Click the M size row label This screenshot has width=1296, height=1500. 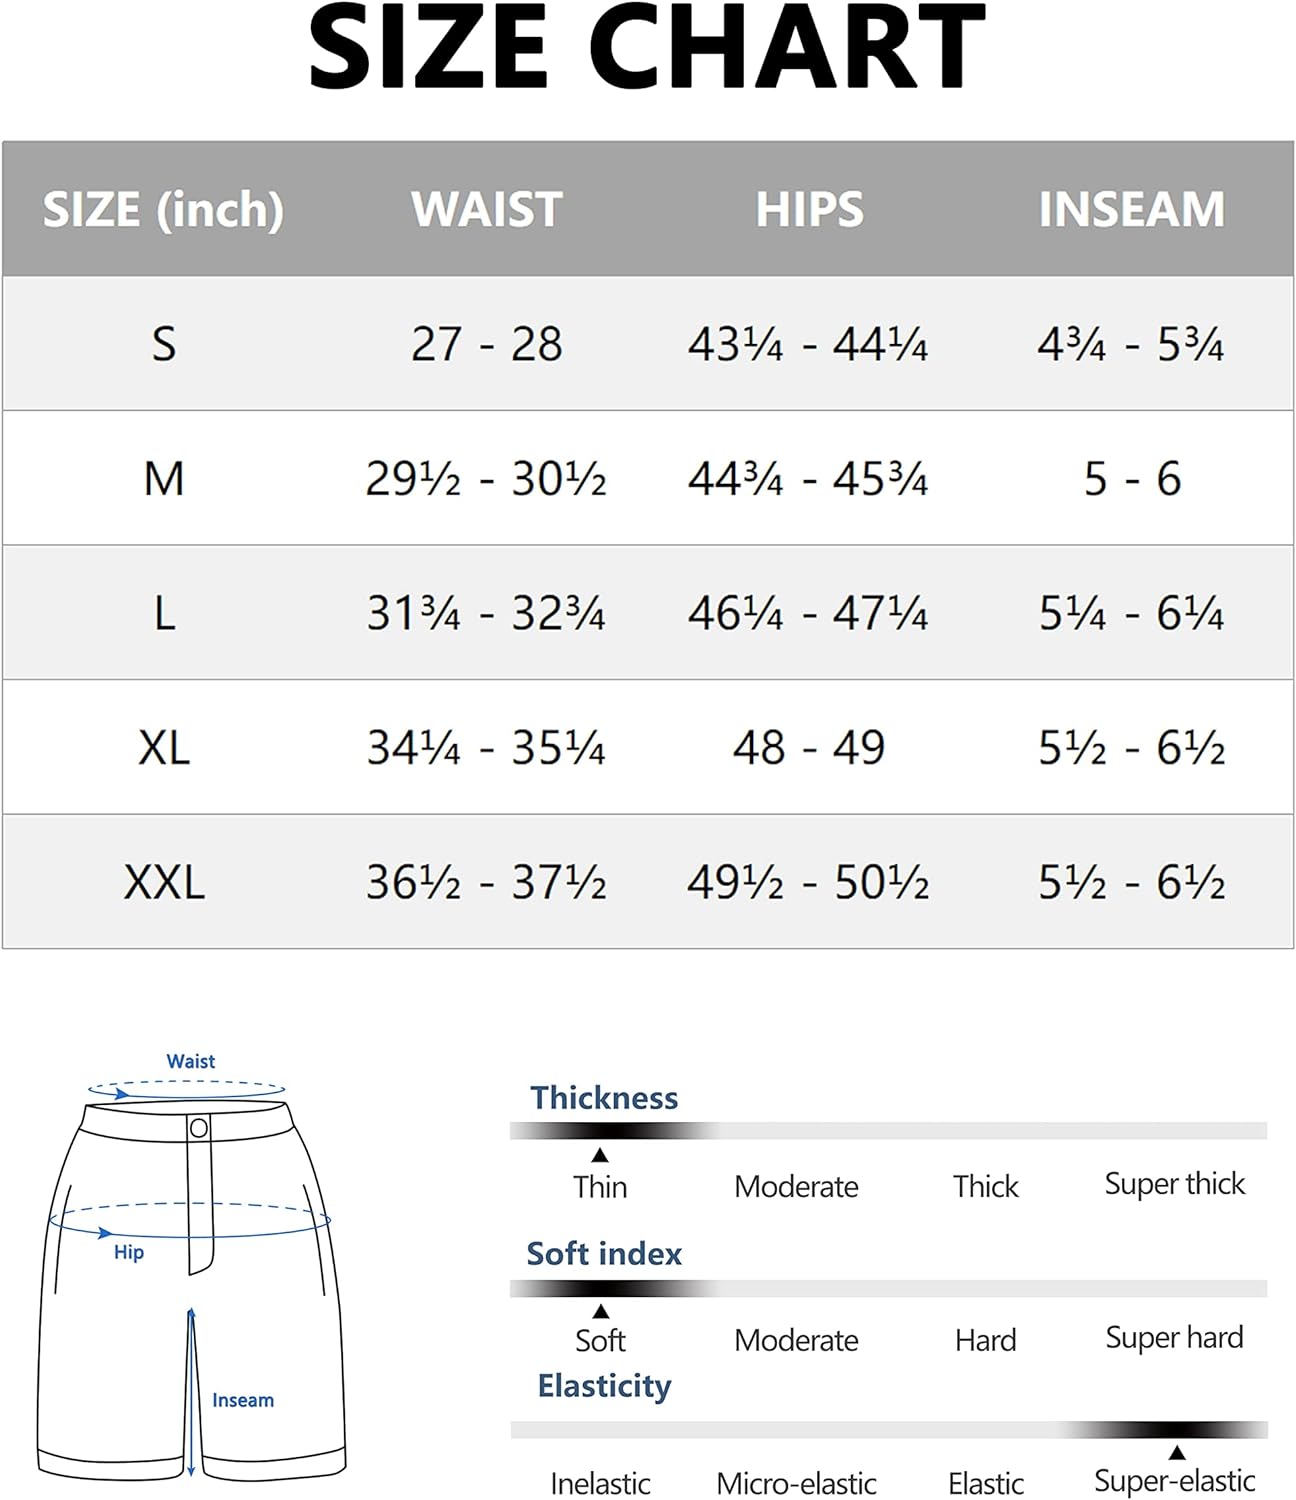[x=164, y=478]
